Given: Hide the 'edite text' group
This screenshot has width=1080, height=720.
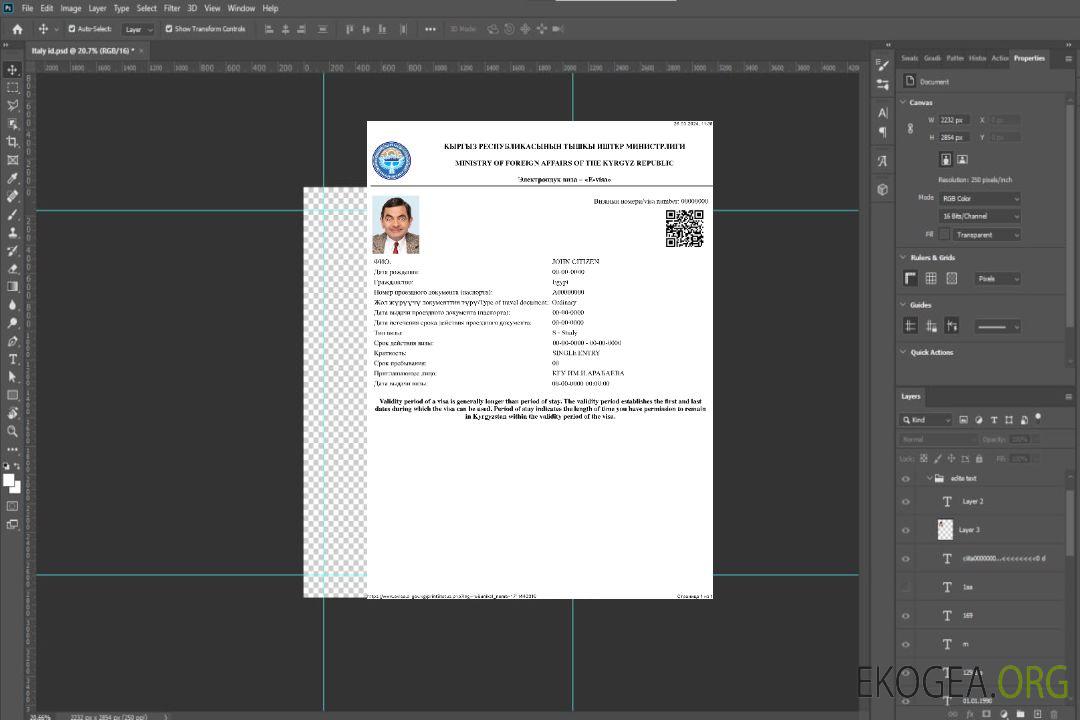Looking at the screenshot, I should point(906,479).
